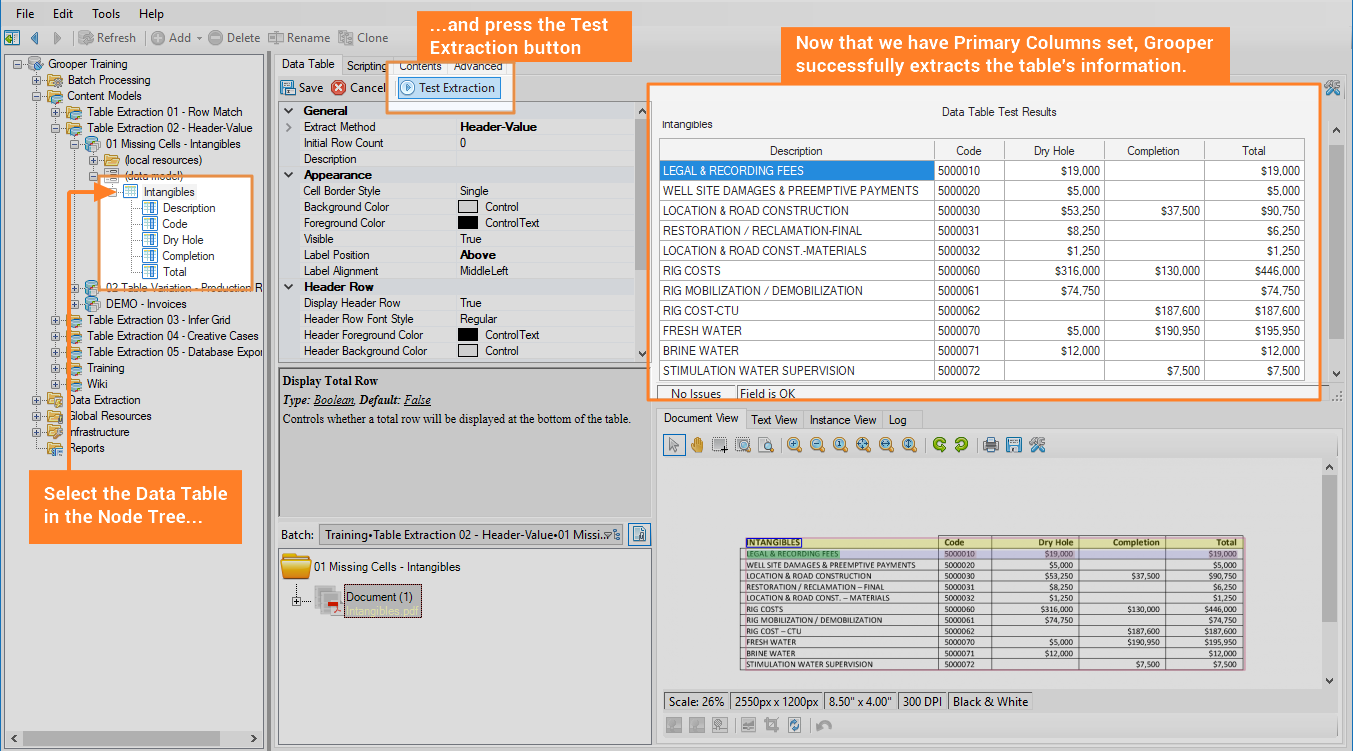The height and width of the screenshot is (751, 1353).
Task: Click the zoom out magnifier icon
Action: point(817,445)
